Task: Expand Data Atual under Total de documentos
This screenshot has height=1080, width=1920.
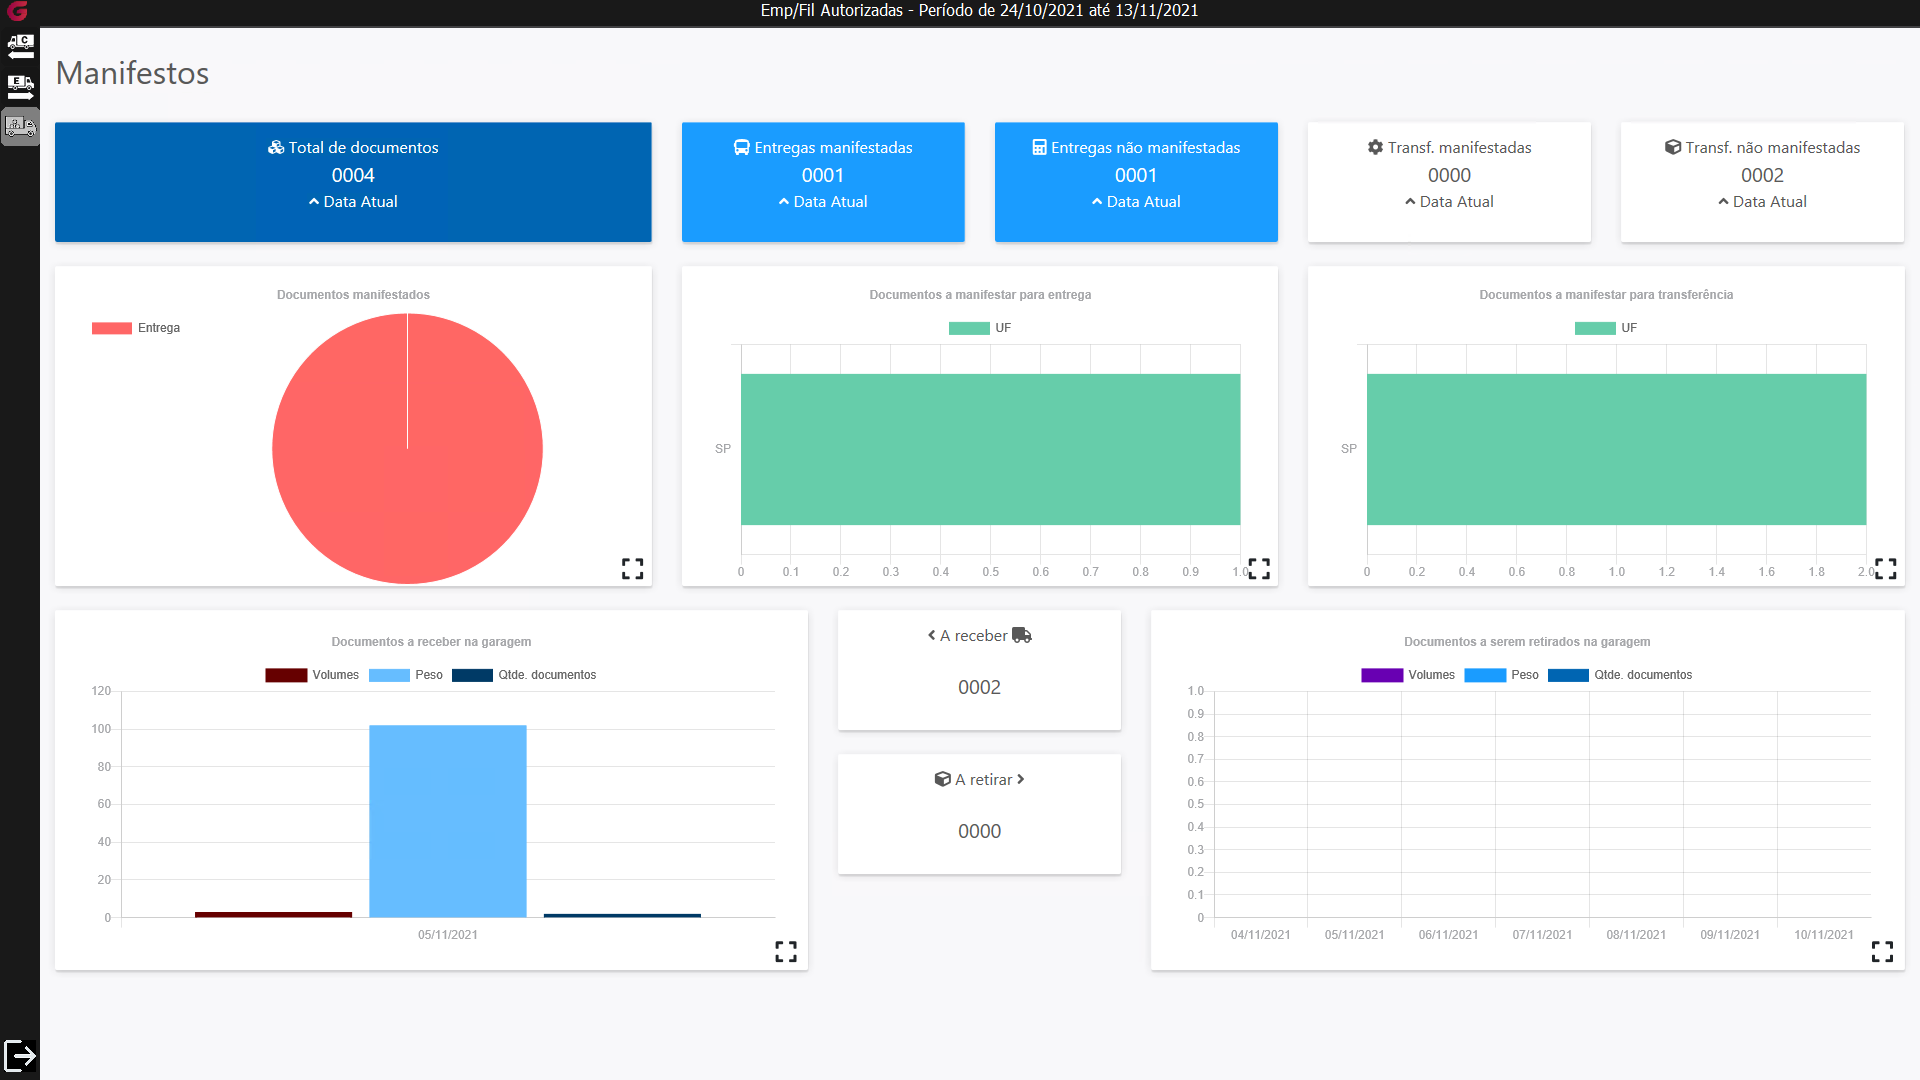Action: pos(353,202)
